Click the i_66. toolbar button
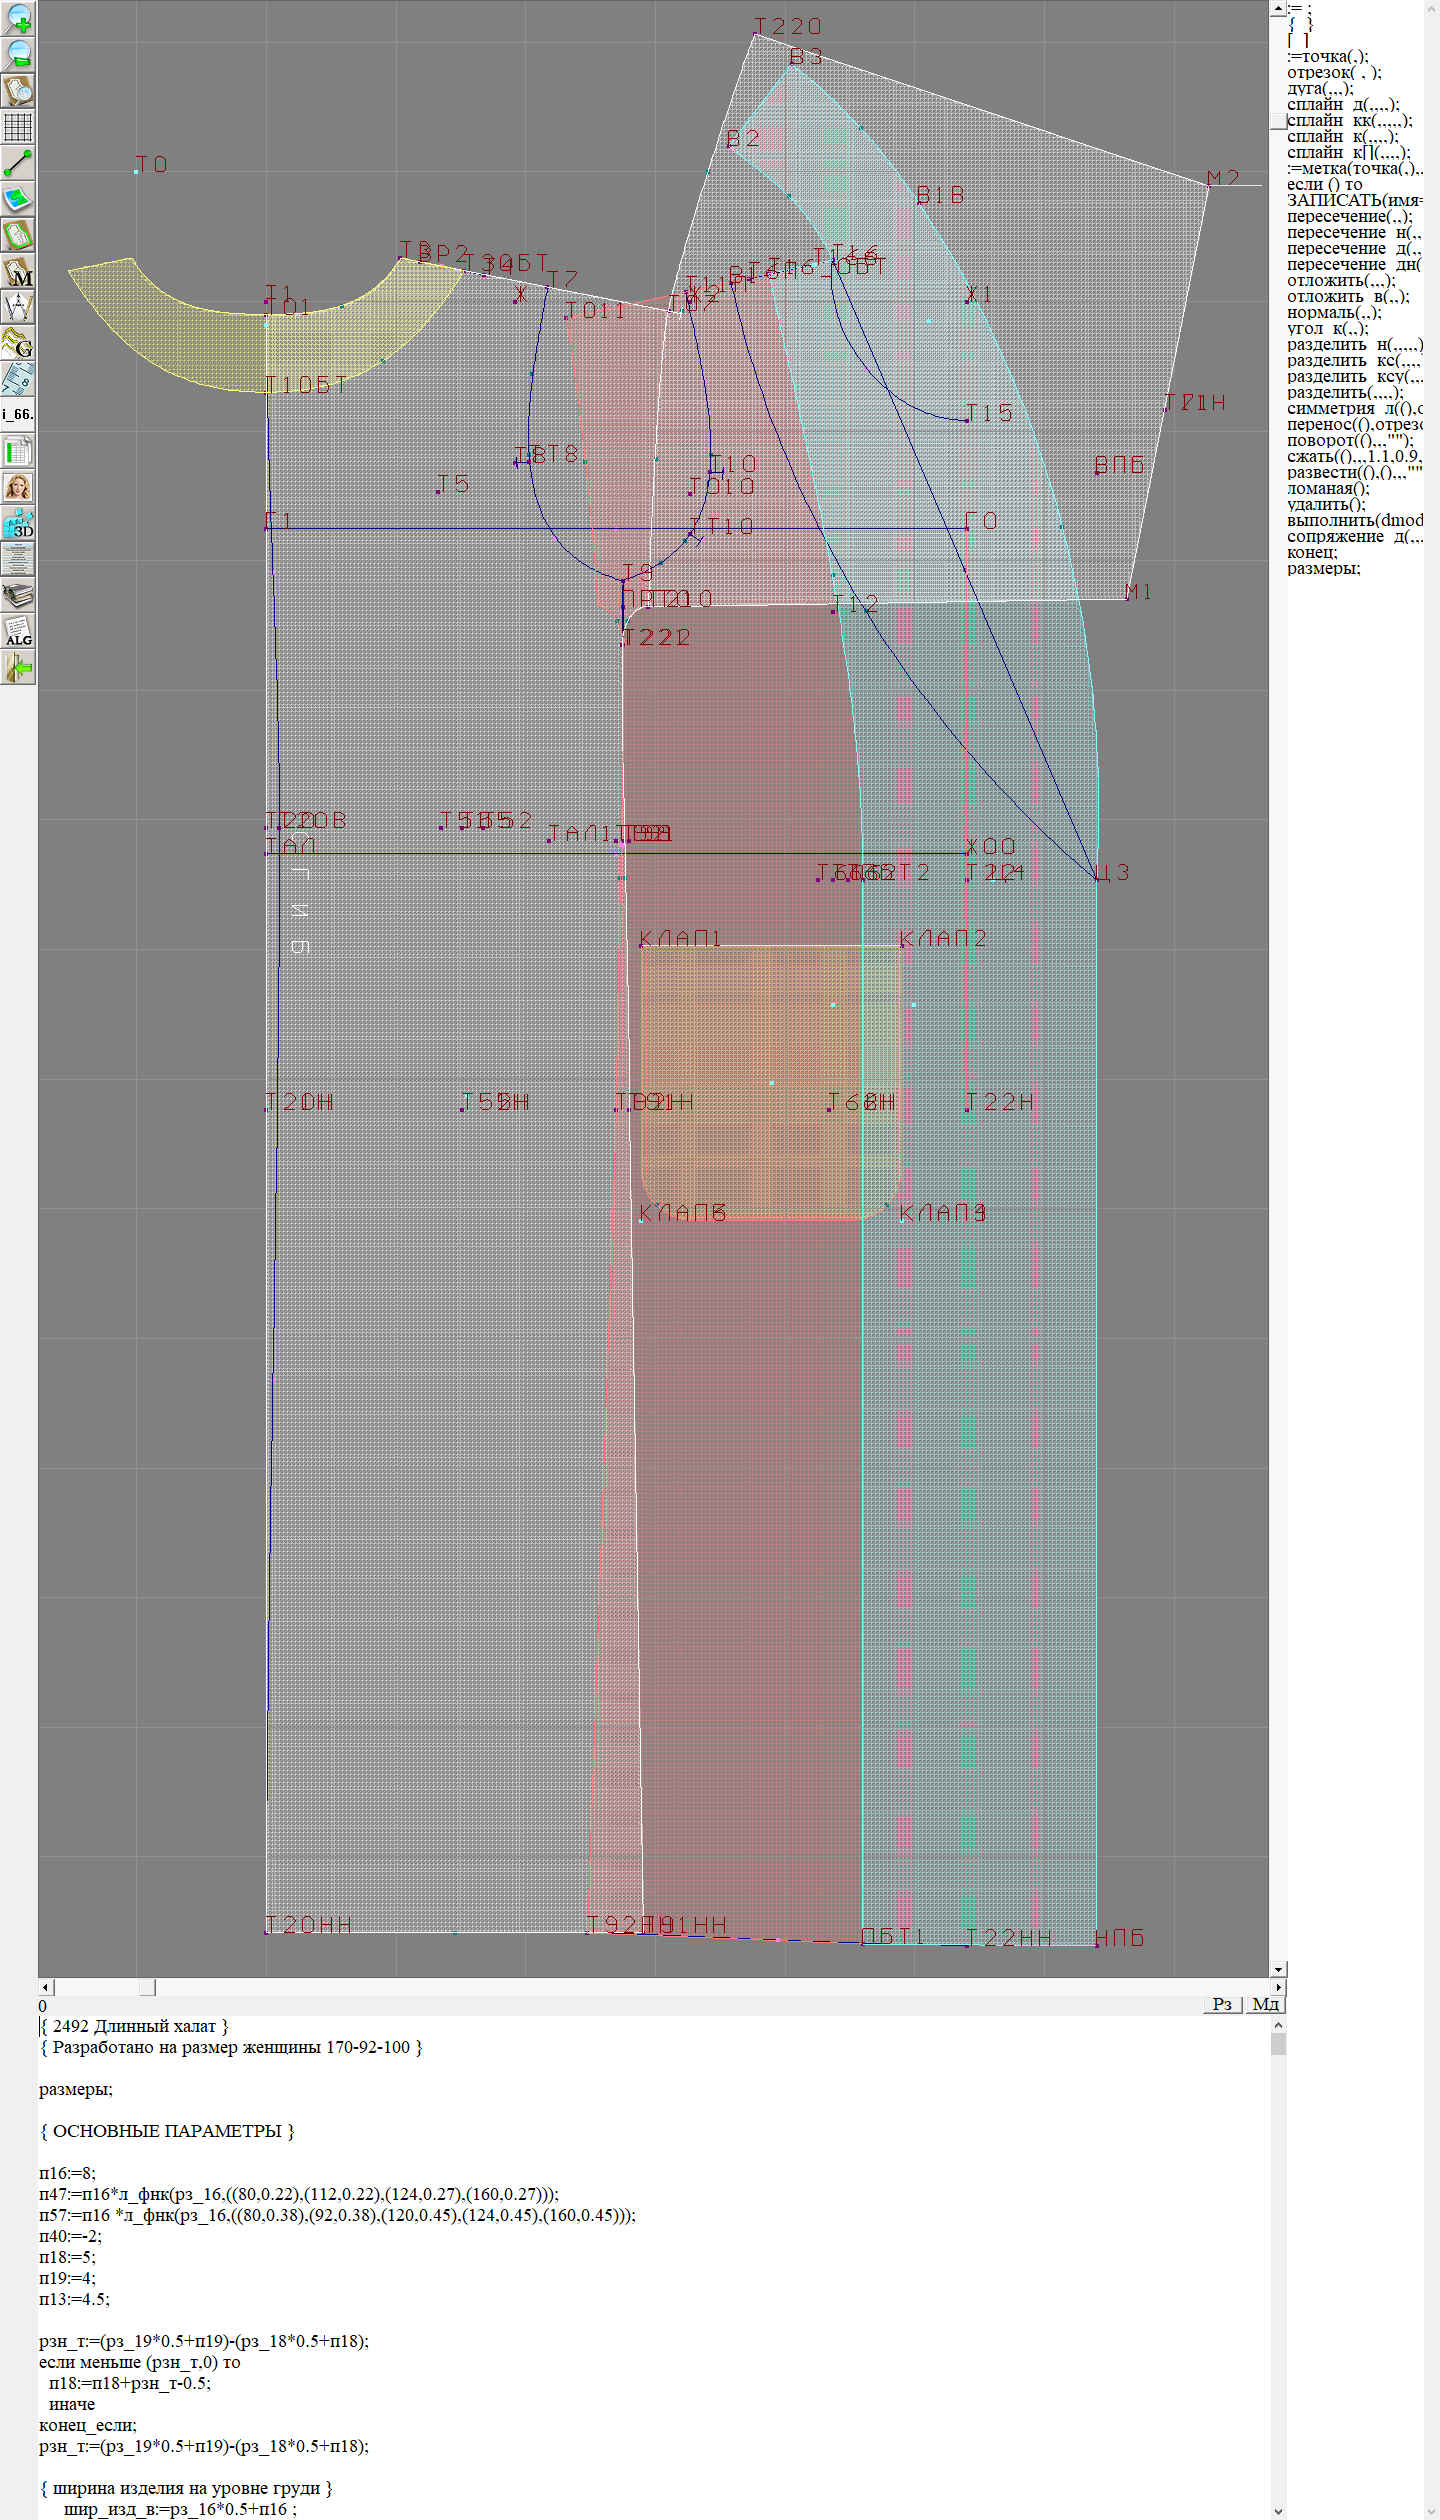The height and width of the screenshot is (2520, 1440). coord(18,414)
